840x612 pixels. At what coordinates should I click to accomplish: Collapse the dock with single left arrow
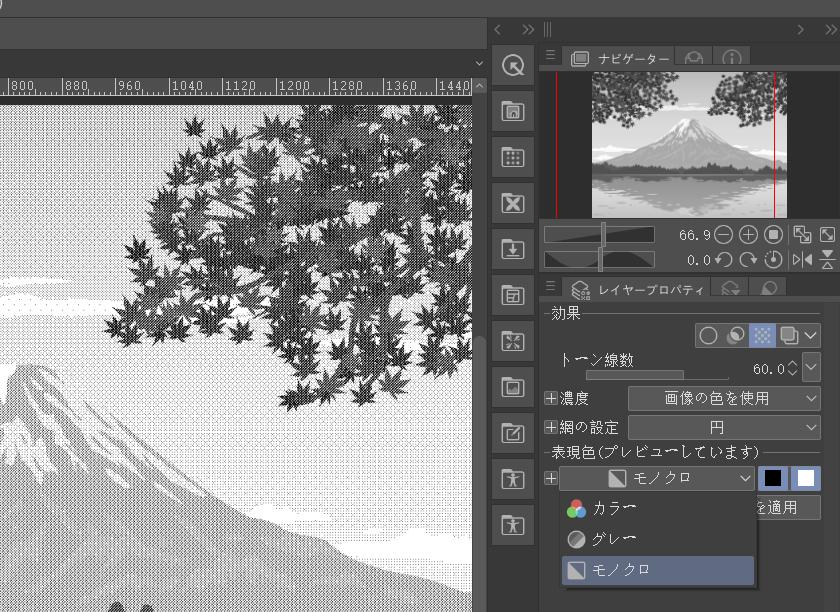498,30
